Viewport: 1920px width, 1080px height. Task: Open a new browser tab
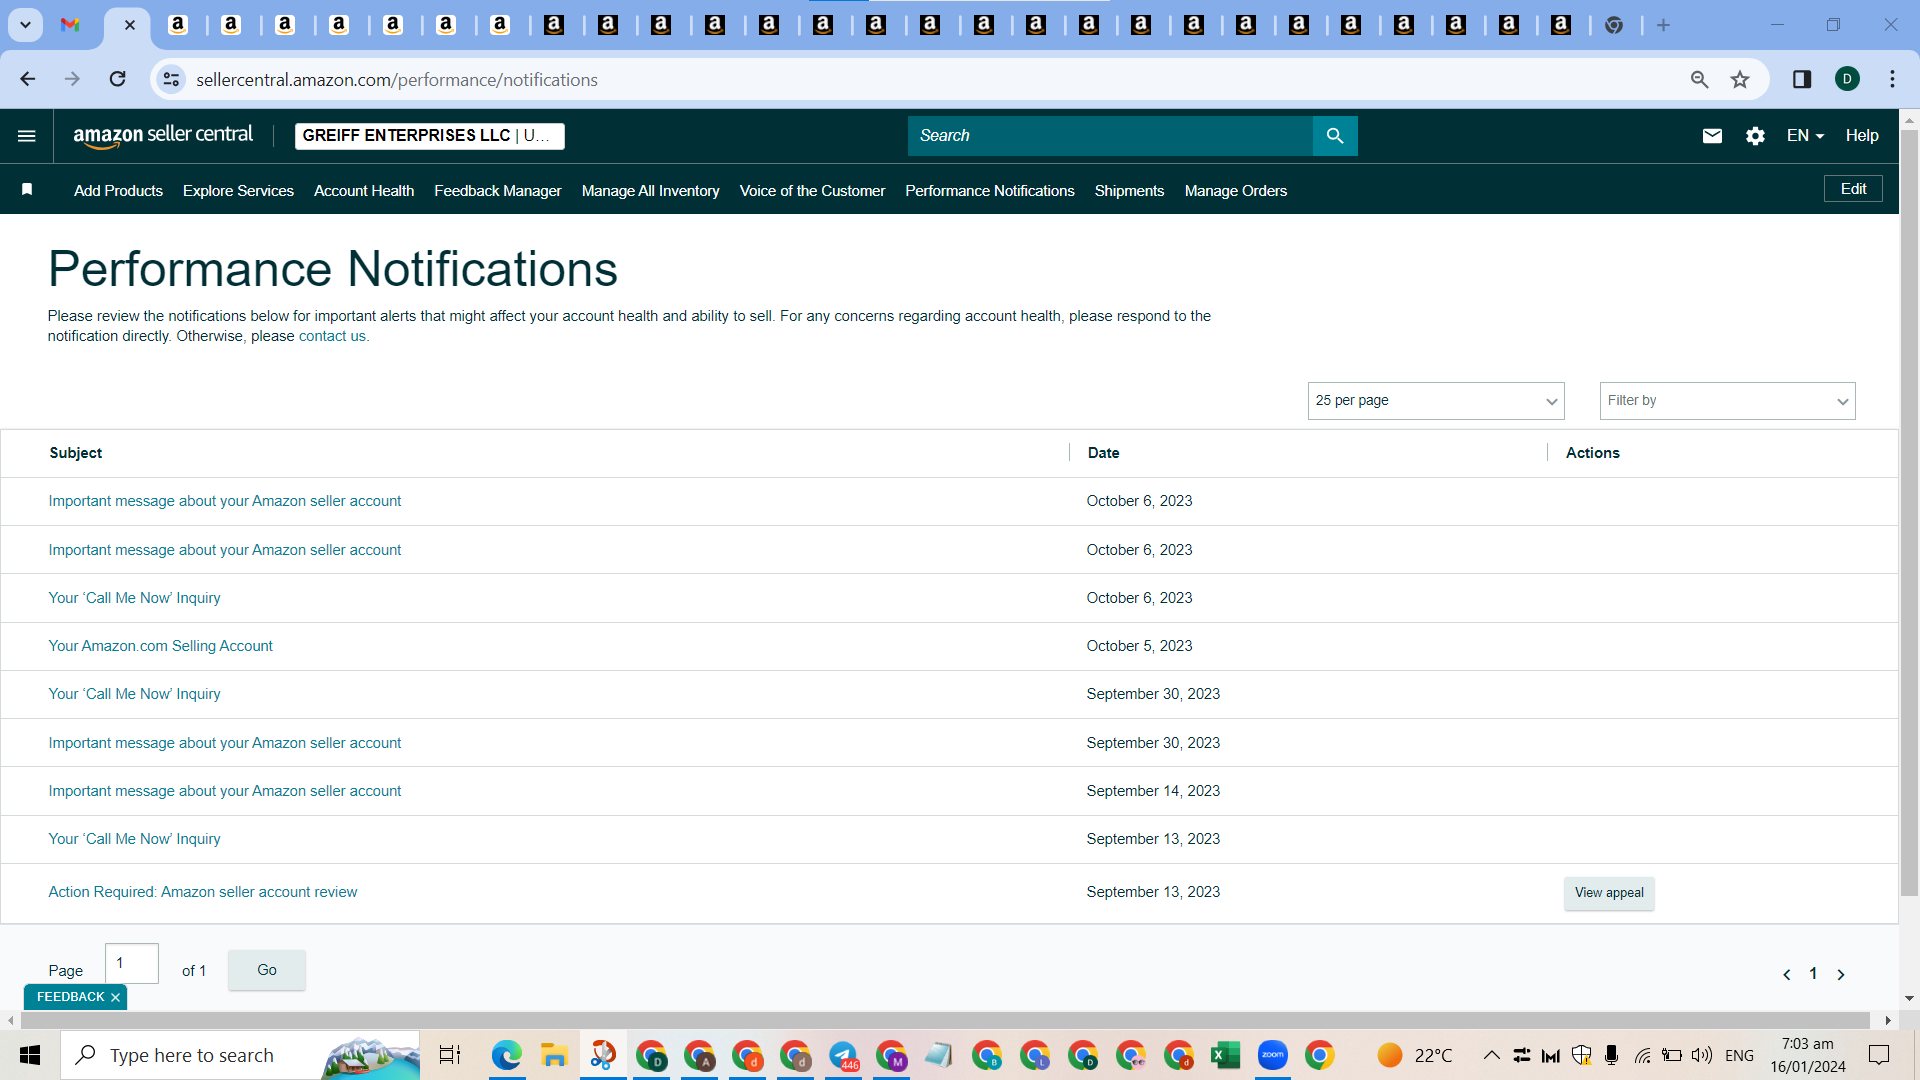pos(1663,25)
